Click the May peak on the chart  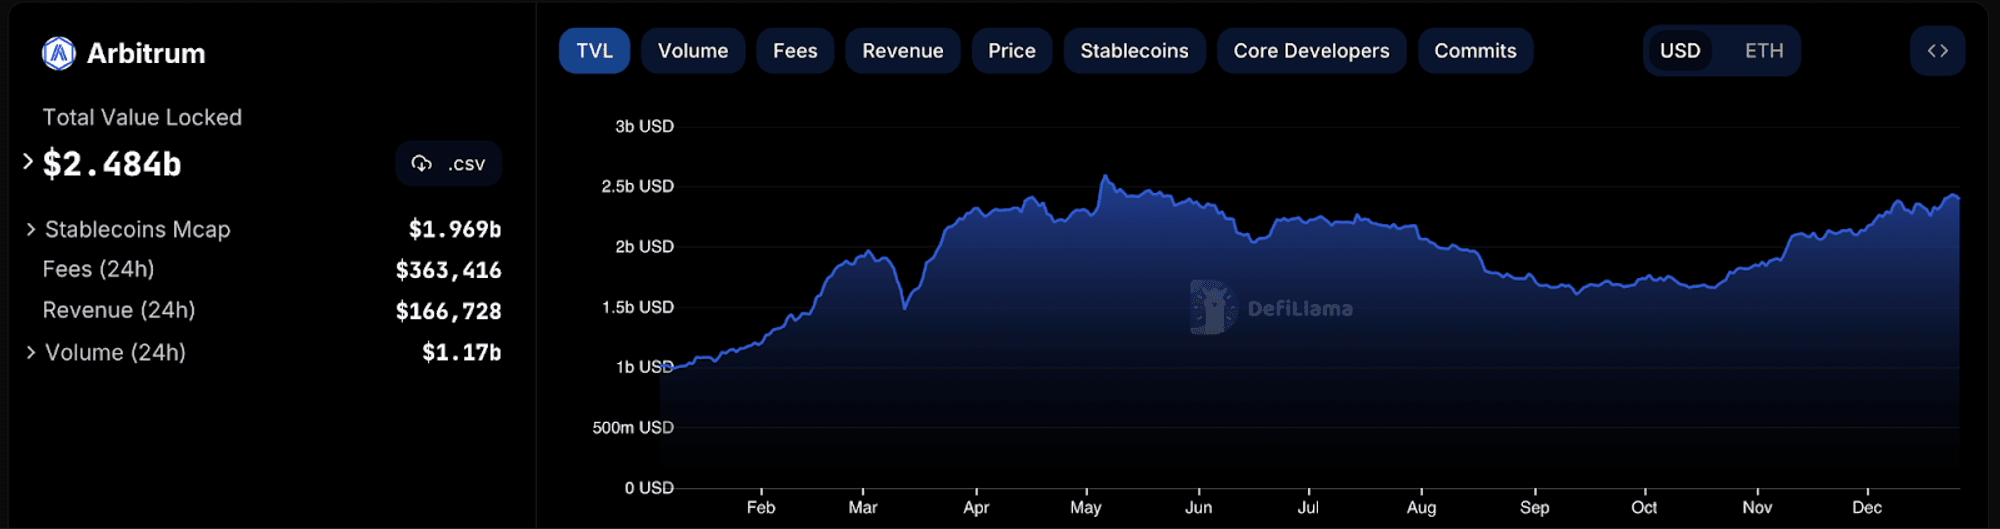coord(1105,177)
